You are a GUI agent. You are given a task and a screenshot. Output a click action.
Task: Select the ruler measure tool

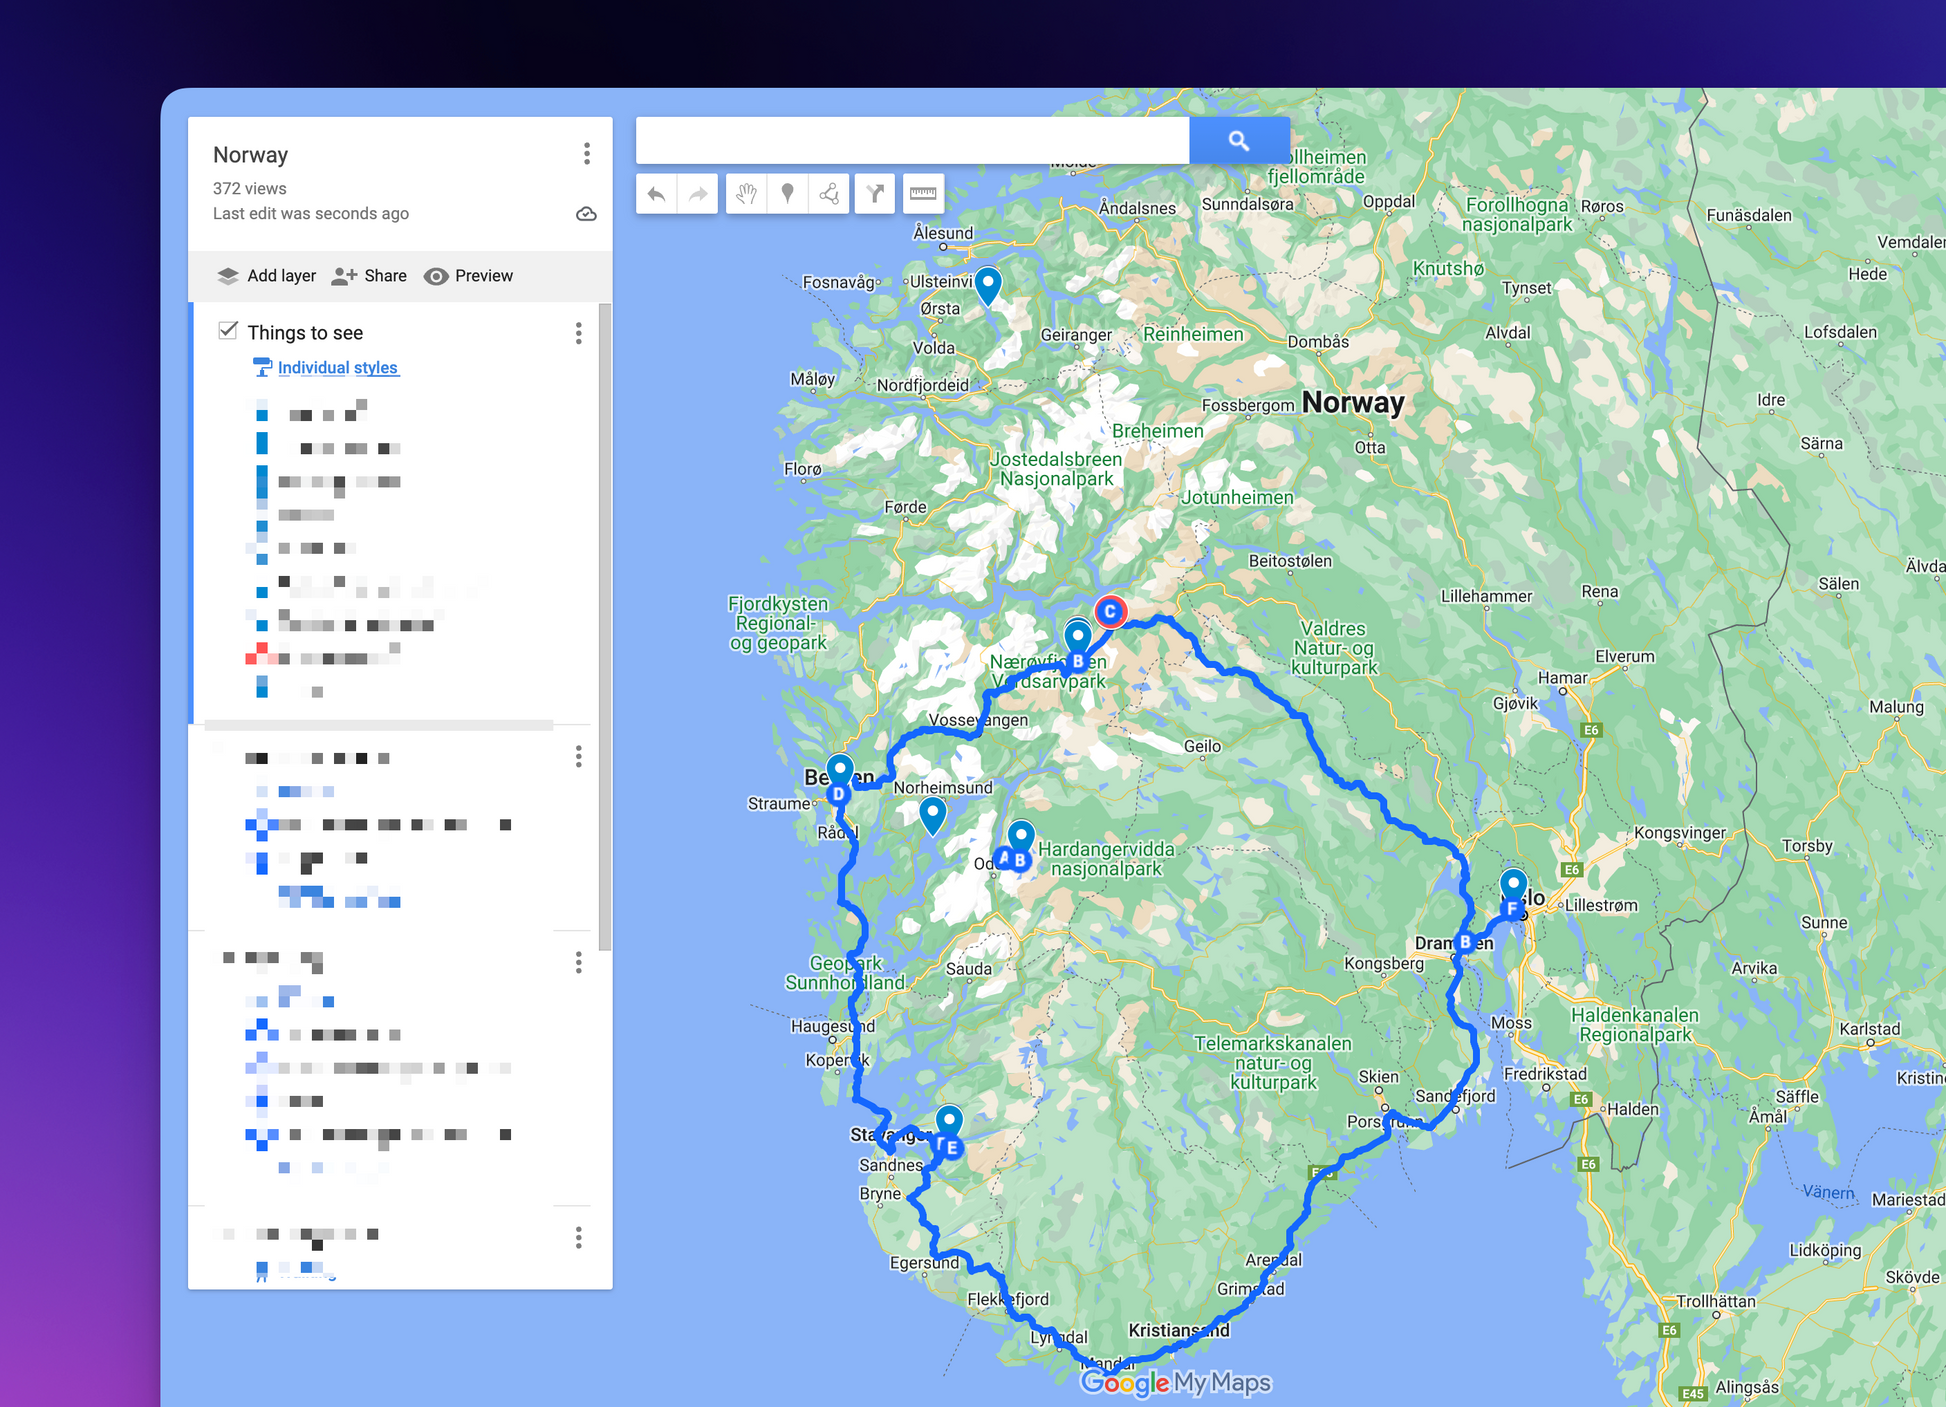pyautogui.click(x=923, y=194)
